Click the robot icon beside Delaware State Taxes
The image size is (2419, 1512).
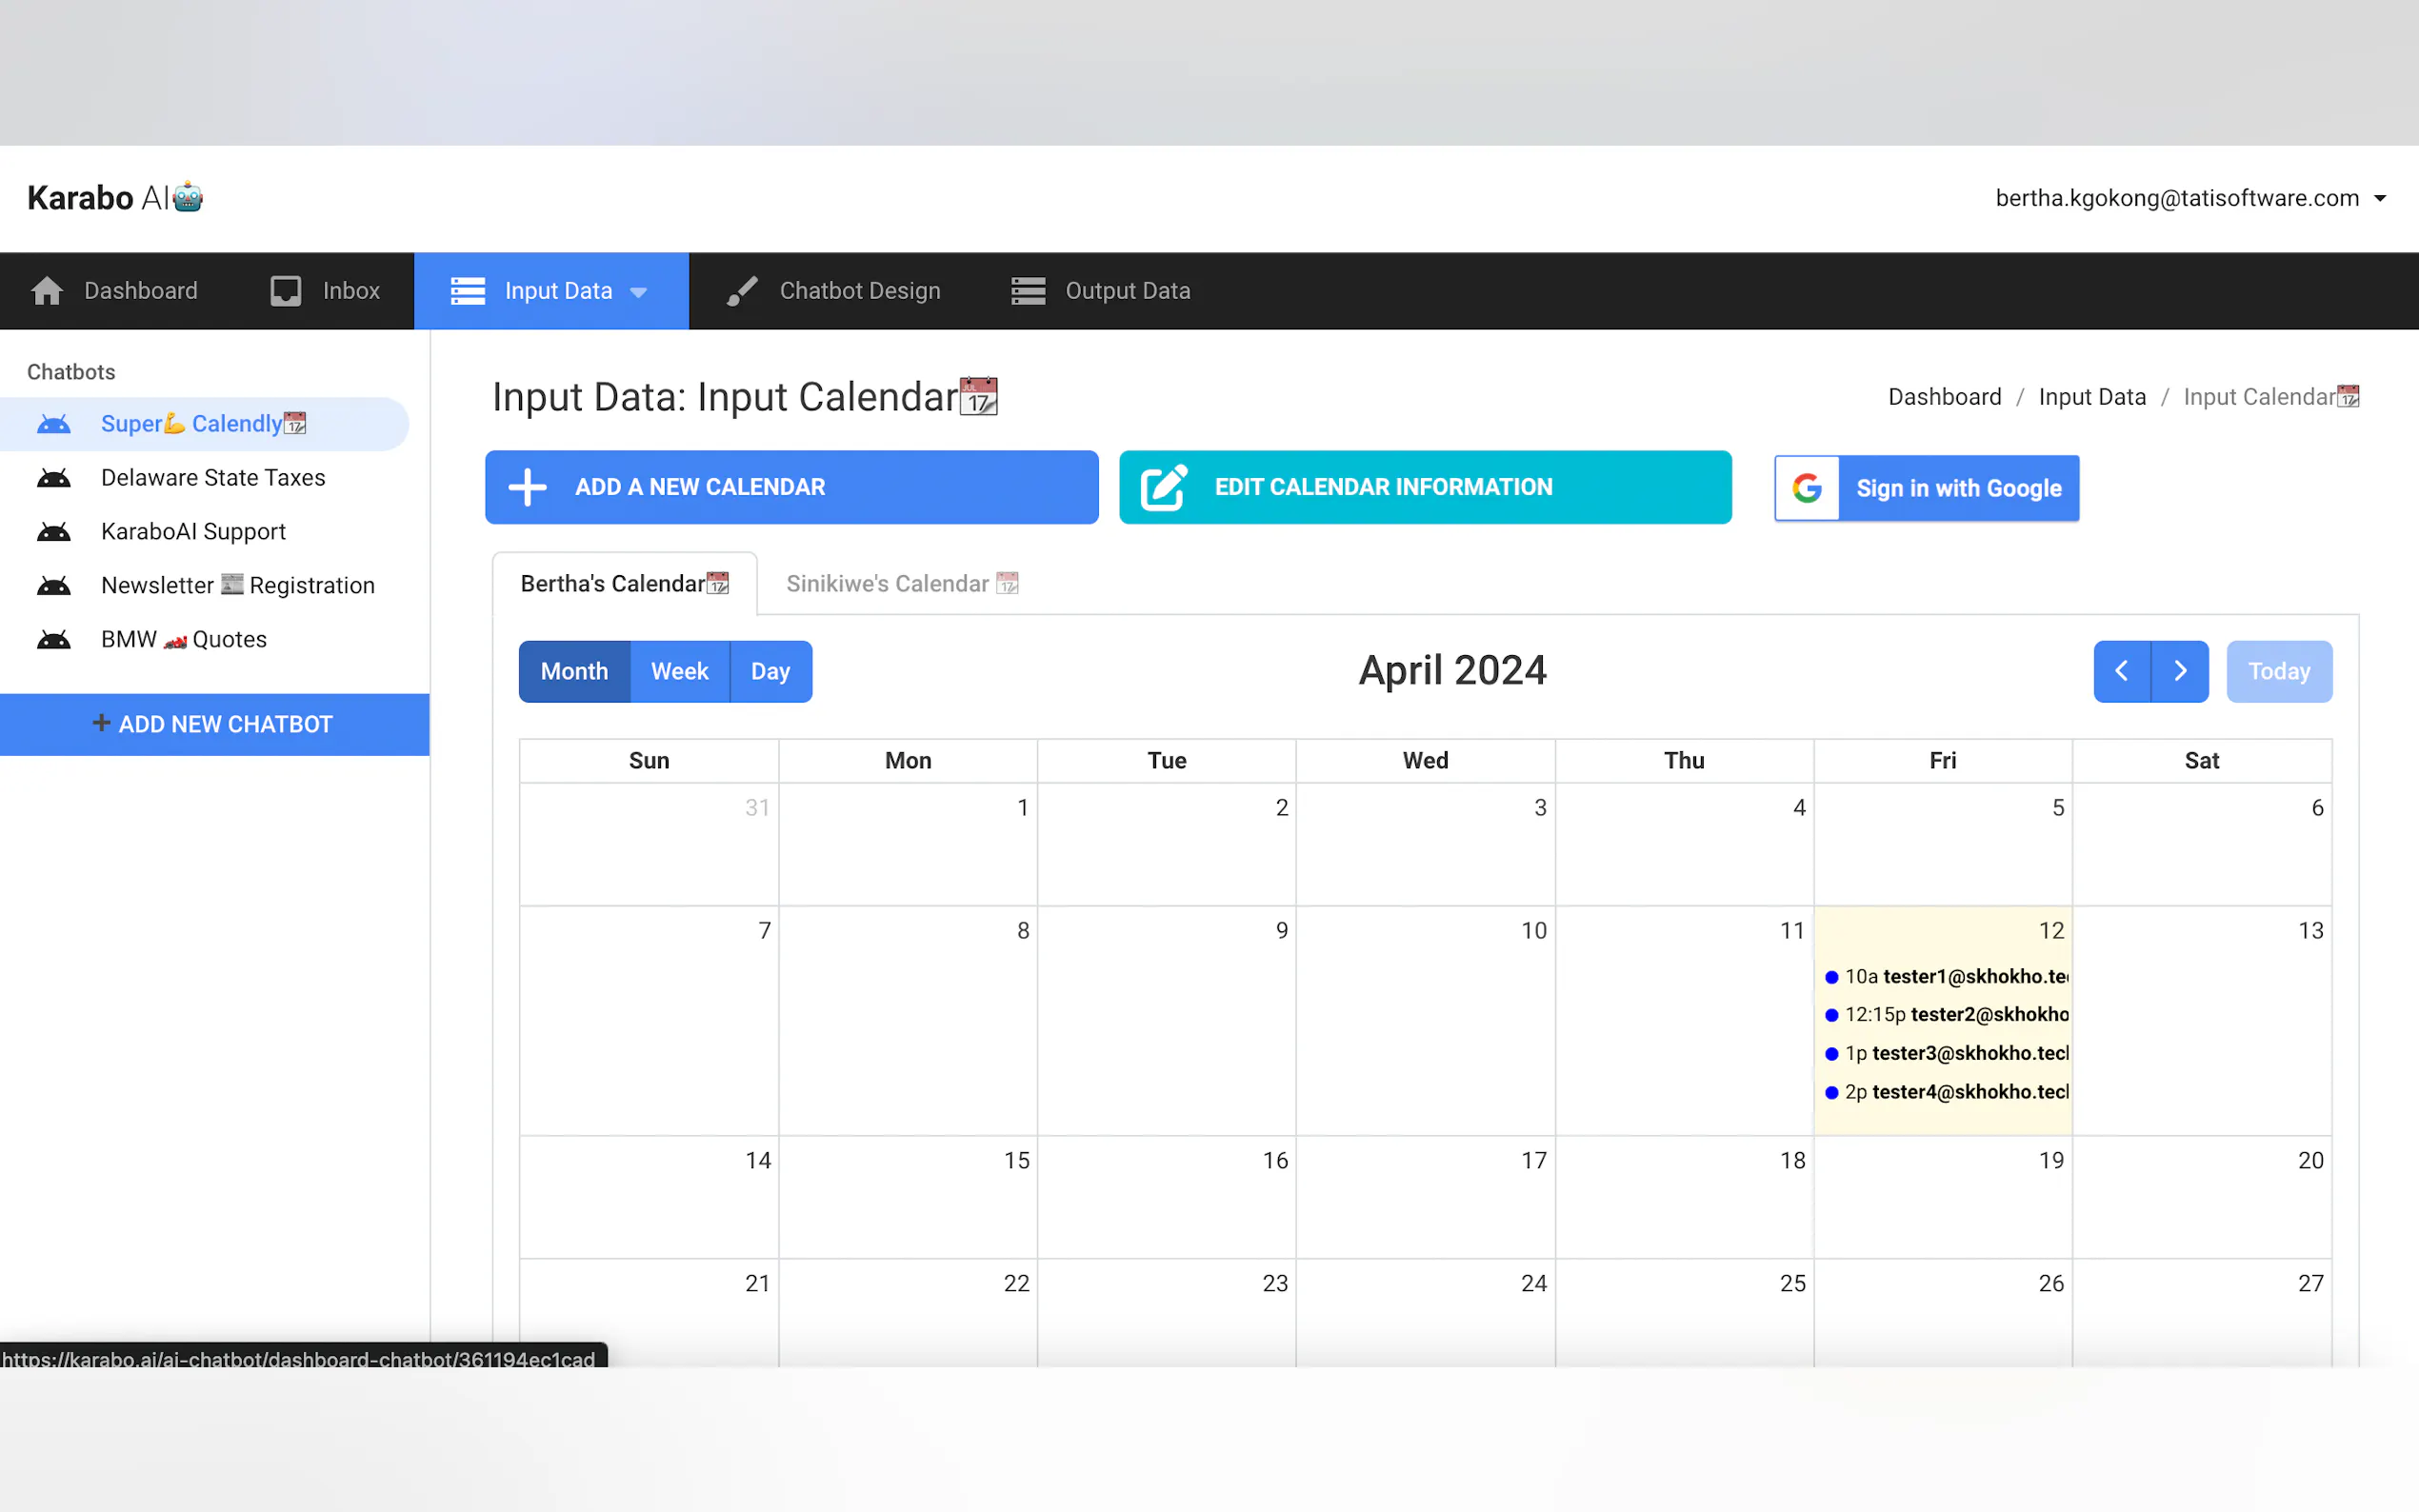point(54,478)
